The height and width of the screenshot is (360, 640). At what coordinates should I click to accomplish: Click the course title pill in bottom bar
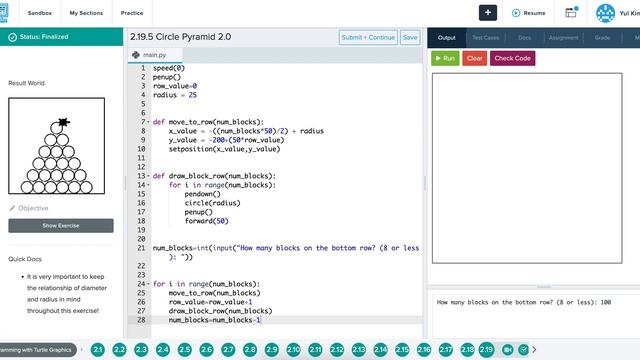[x=38, y=350]
